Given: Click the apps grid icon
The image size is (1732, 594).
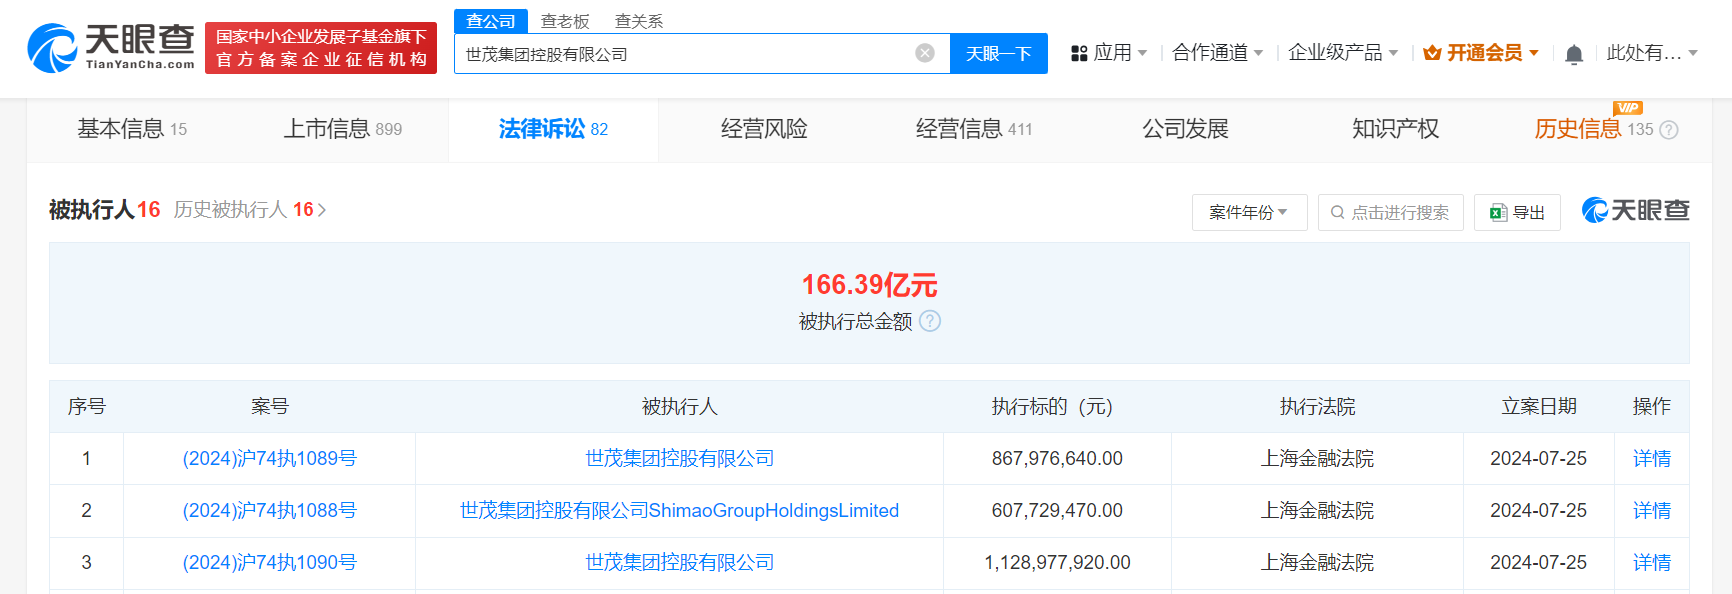Looking at the screenshot, I should click(1079, 53).
